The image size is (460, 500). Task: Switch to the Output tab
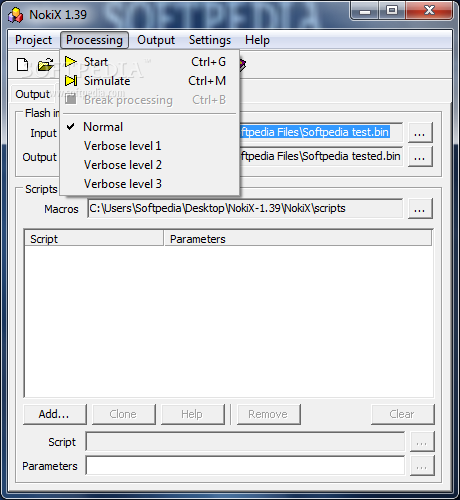point(33,94)
